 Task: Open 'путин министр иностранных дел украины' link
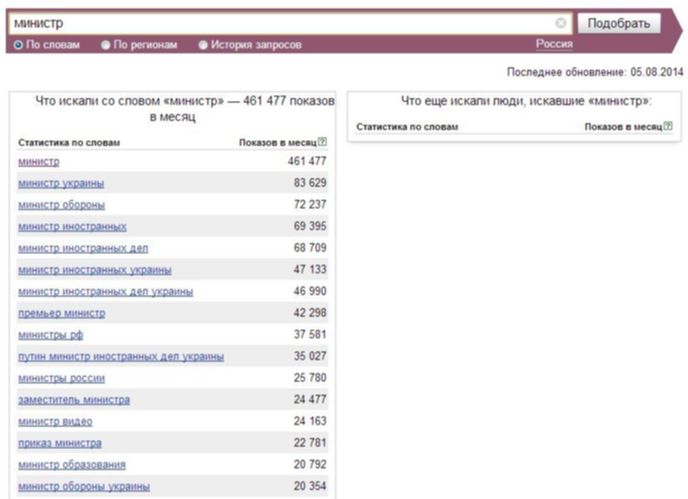coord(121,357)
